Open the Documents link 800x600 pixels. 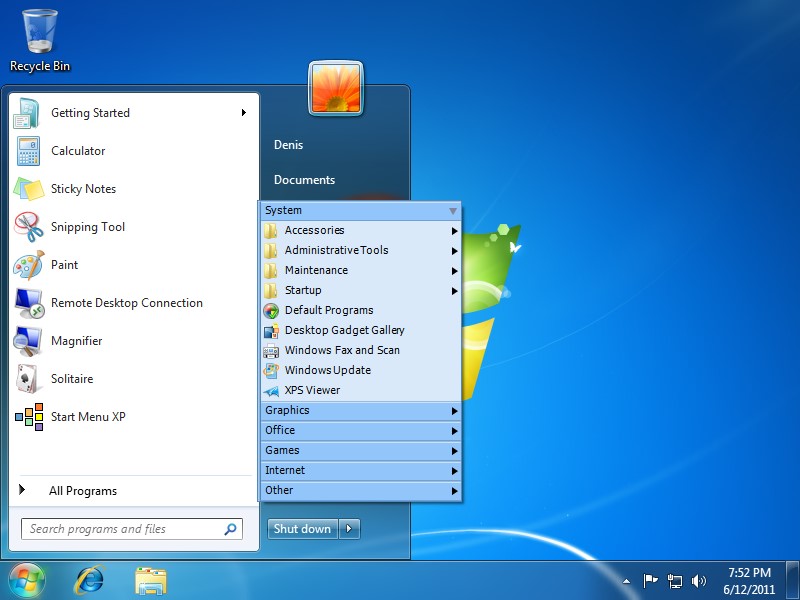point(304,180)
